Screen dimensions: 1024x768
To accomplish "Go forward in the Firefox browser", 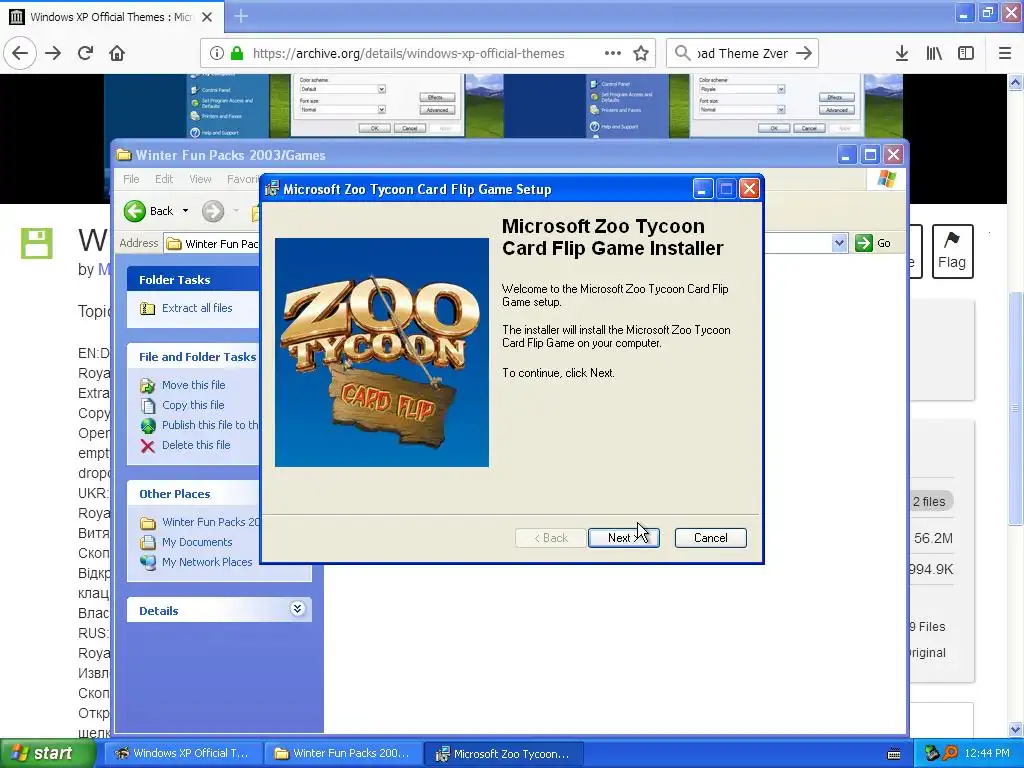I will click(x=53, y=53).
